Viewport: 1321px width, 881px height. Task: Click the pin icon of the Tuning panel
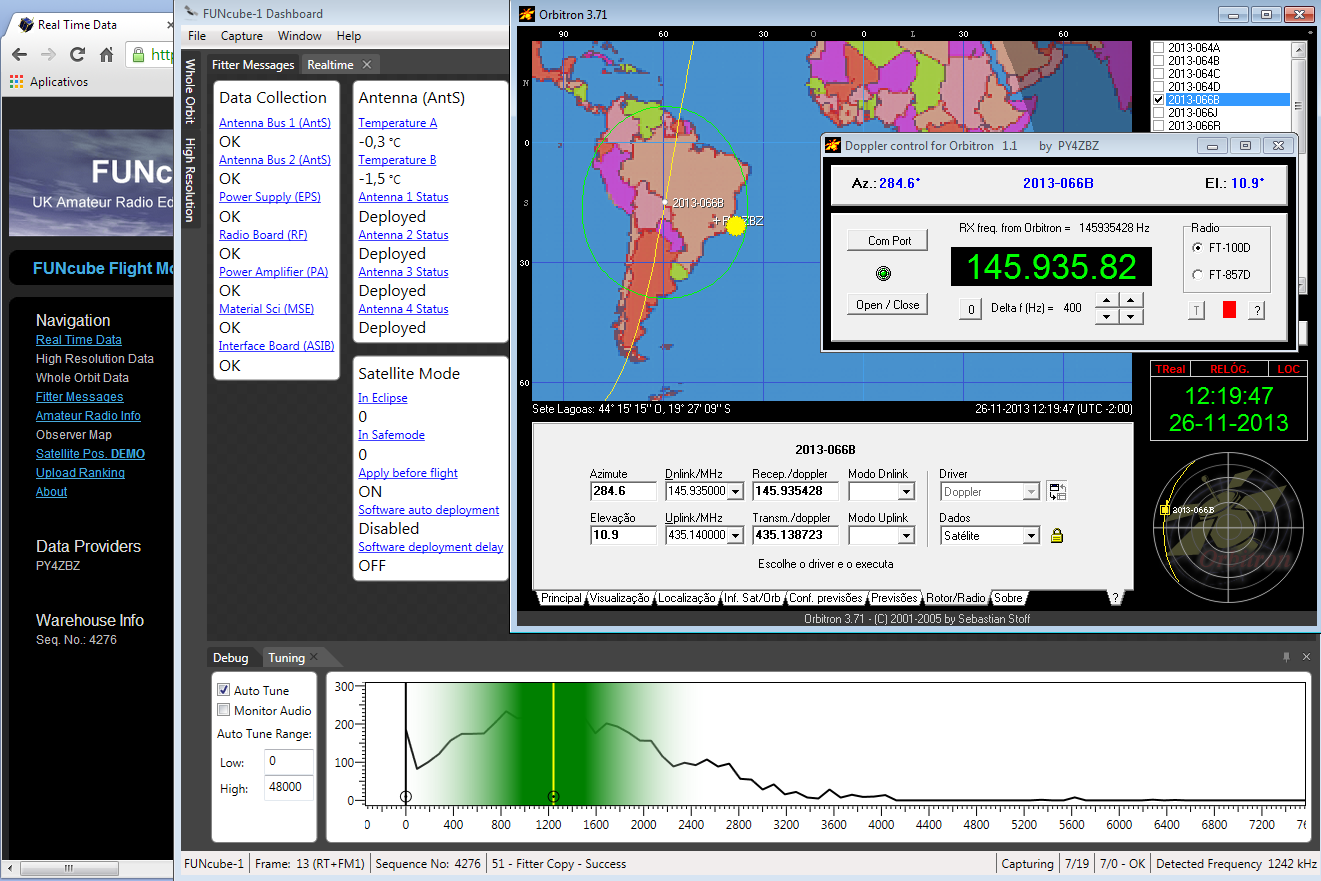point(1286,657)
